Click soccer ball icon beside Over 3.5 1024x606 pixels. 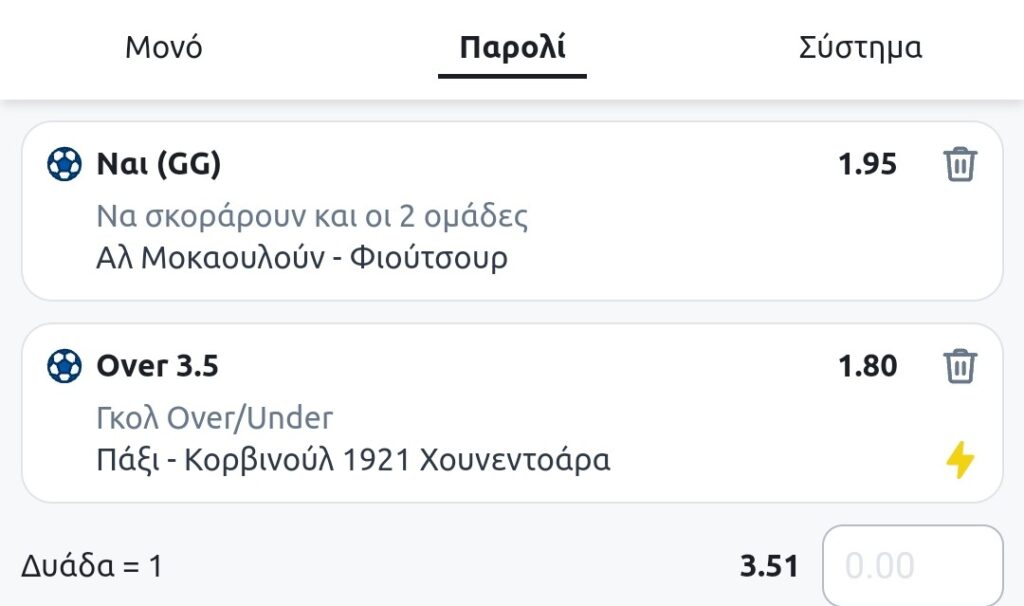(x=65, y=366)
